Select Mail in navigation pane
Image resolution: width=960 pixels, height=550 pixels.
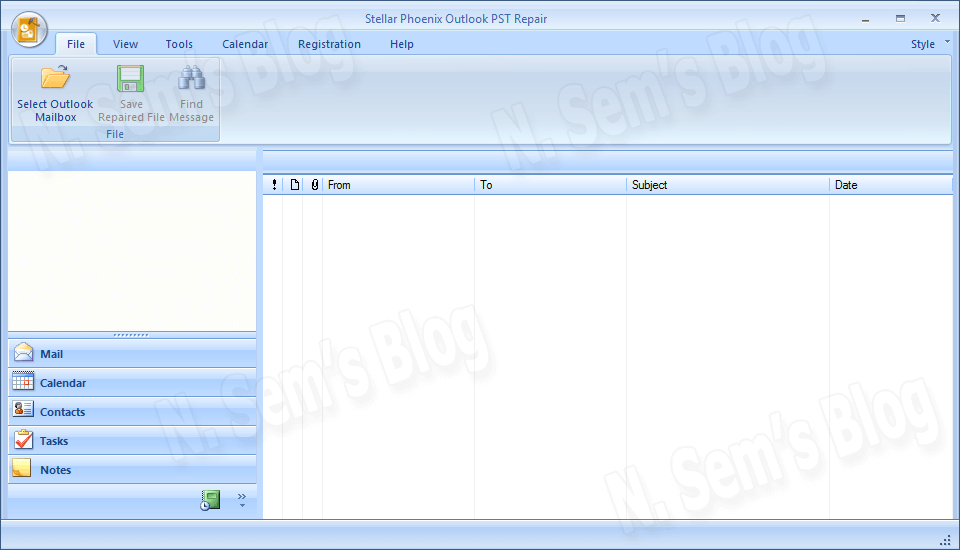(x=132, y=354)
